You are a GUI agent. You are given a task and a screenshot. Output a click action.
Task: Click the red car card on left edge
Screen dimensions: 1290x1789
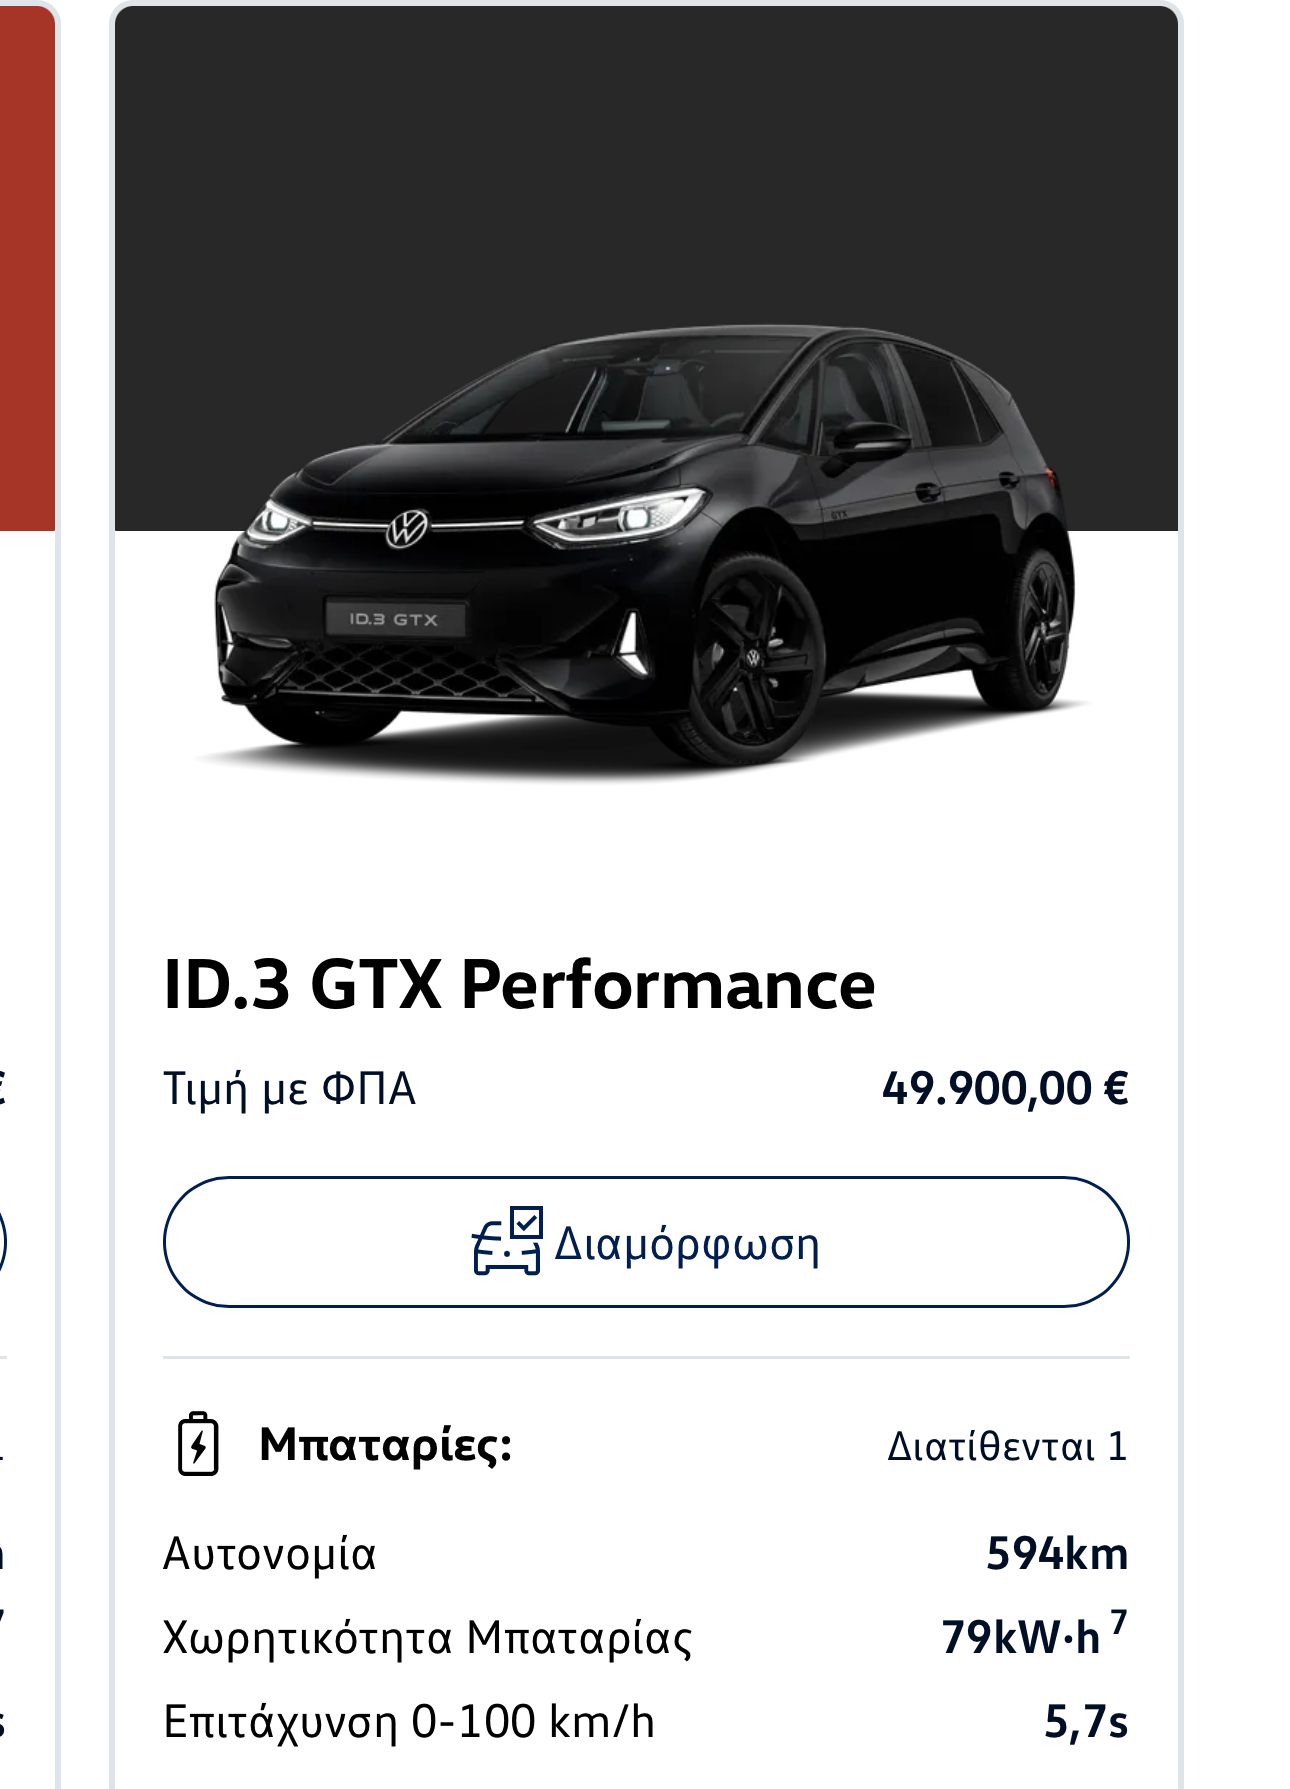pyautogui.click(x=27, y=268)
